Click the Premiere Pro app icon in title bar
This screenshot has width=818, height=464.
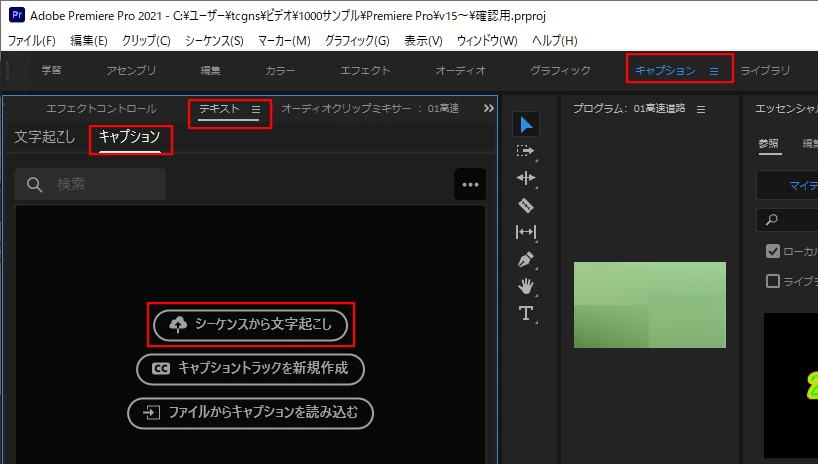[17, 15]
